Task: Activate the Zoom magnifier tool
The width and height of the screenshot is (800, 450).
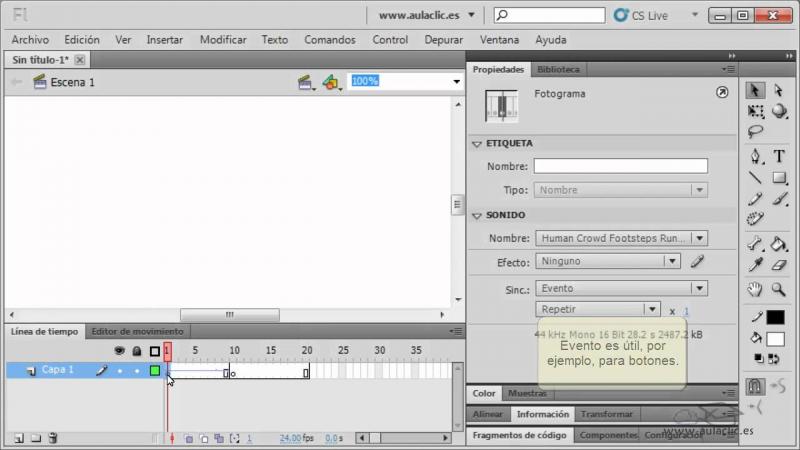Action: click(x=779, y=290)
